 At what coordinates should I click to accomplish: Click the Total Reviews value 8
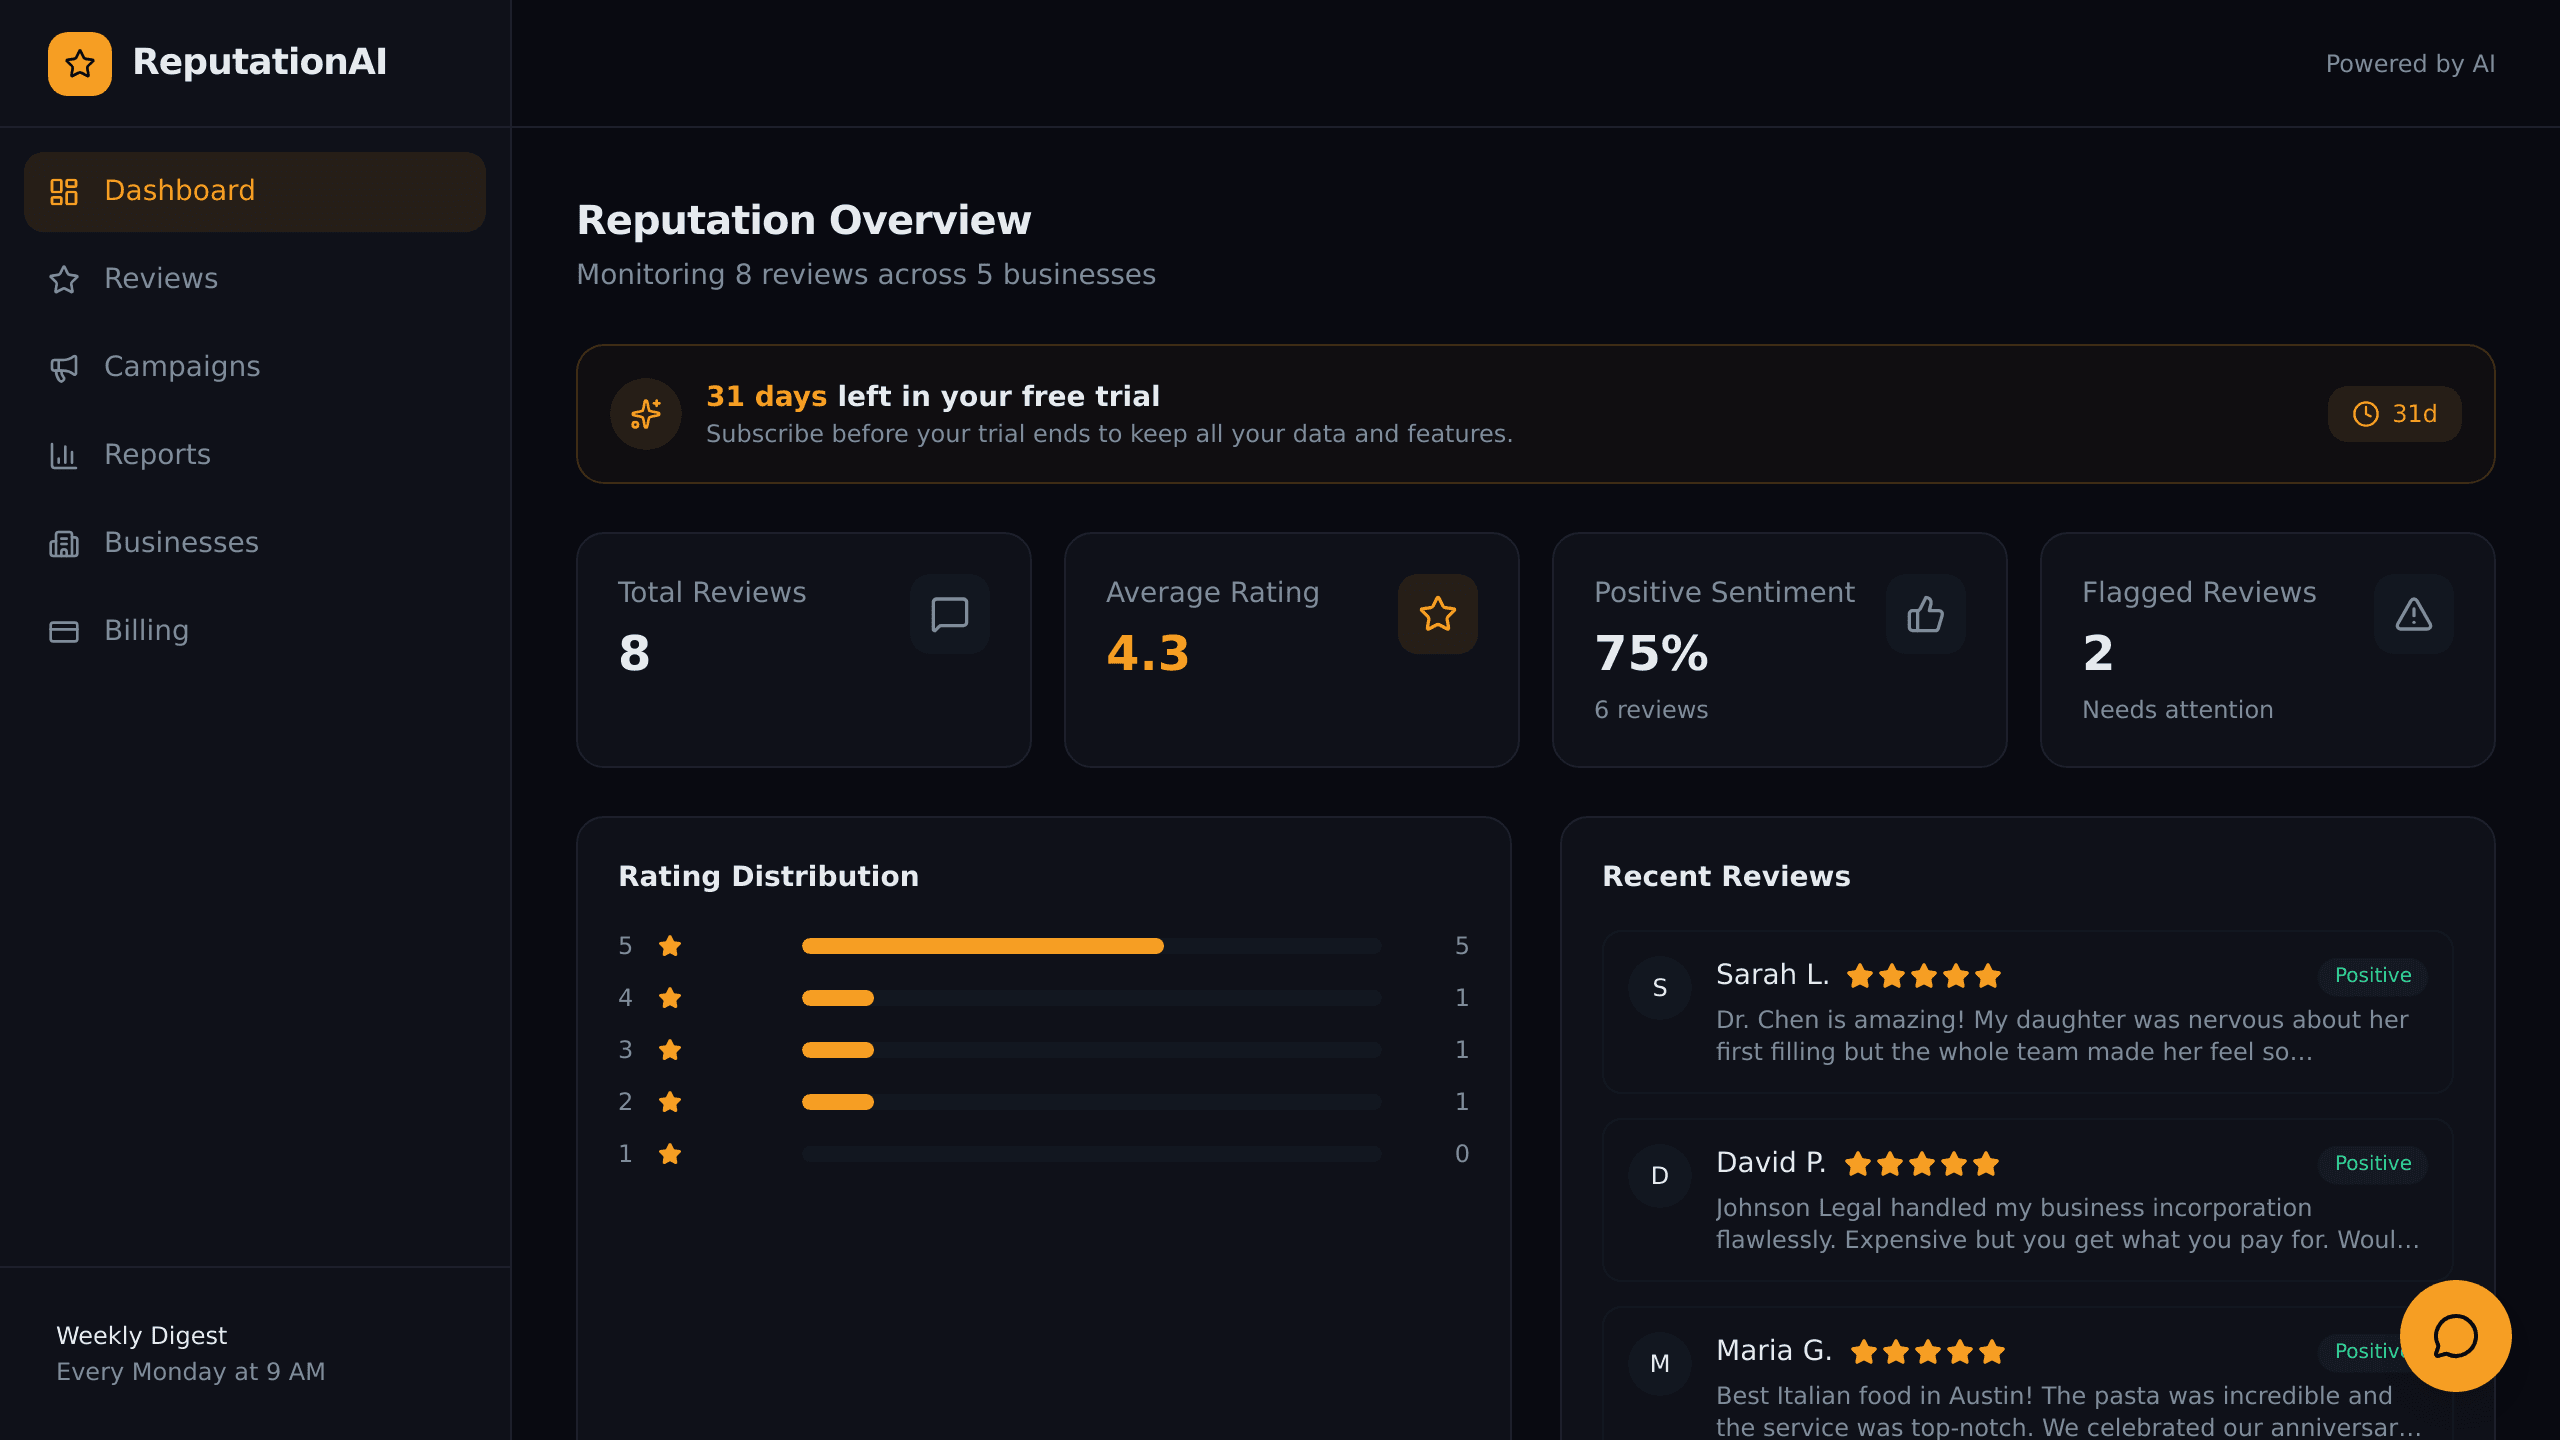pyautogui.click(x=634, y=654)
